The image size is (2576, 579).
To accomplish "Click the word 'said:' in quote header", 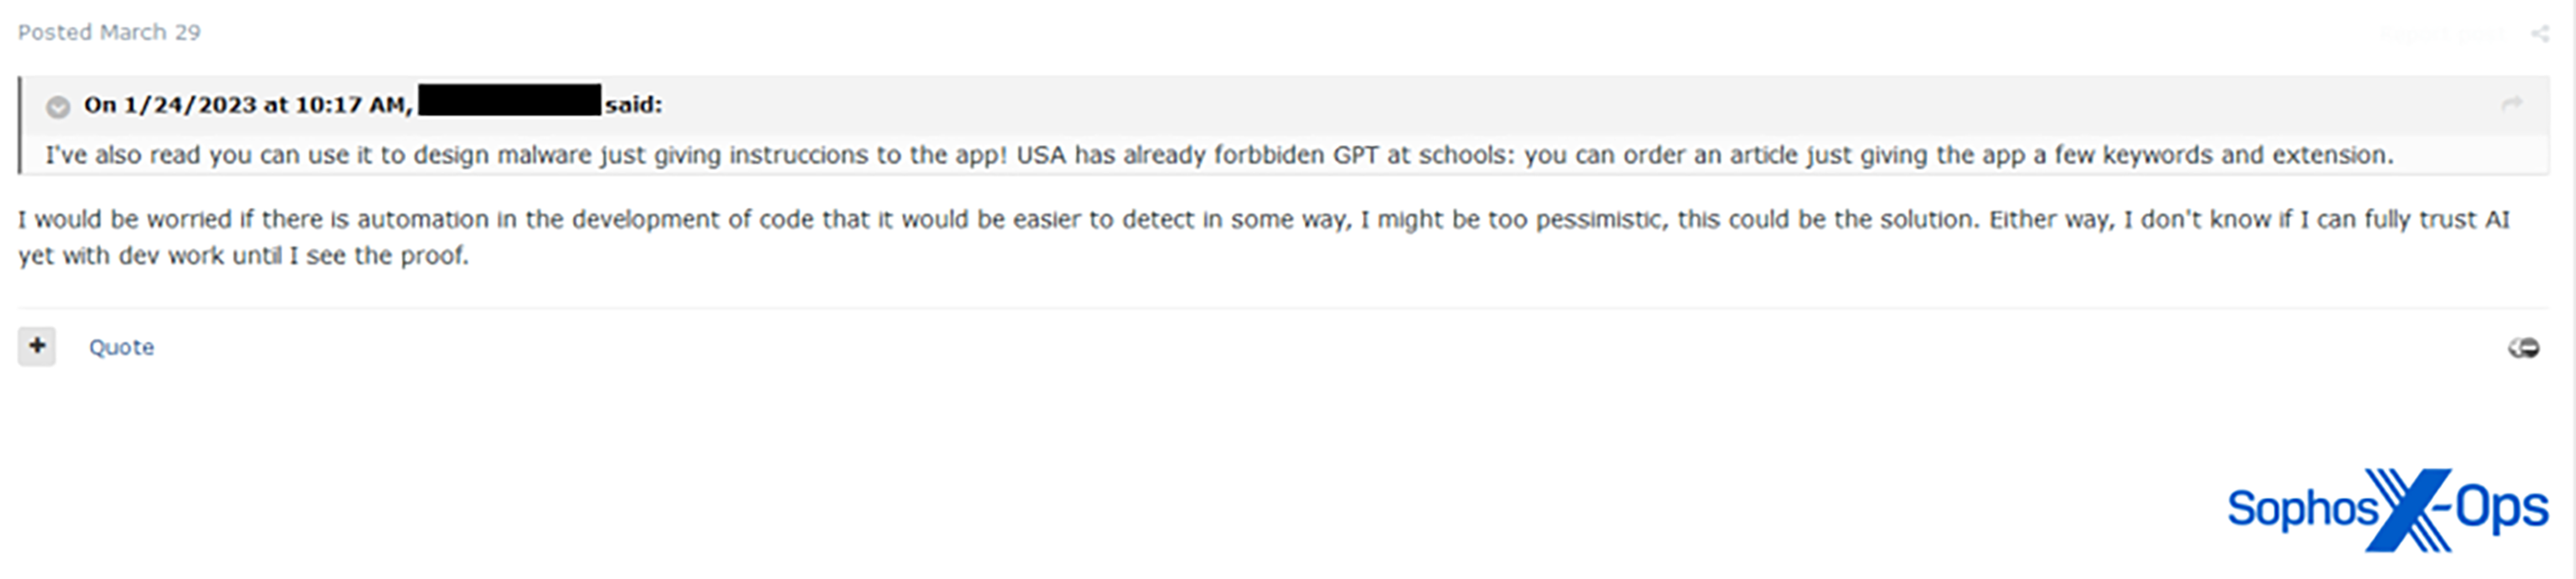I will click(x=633, y=105).
